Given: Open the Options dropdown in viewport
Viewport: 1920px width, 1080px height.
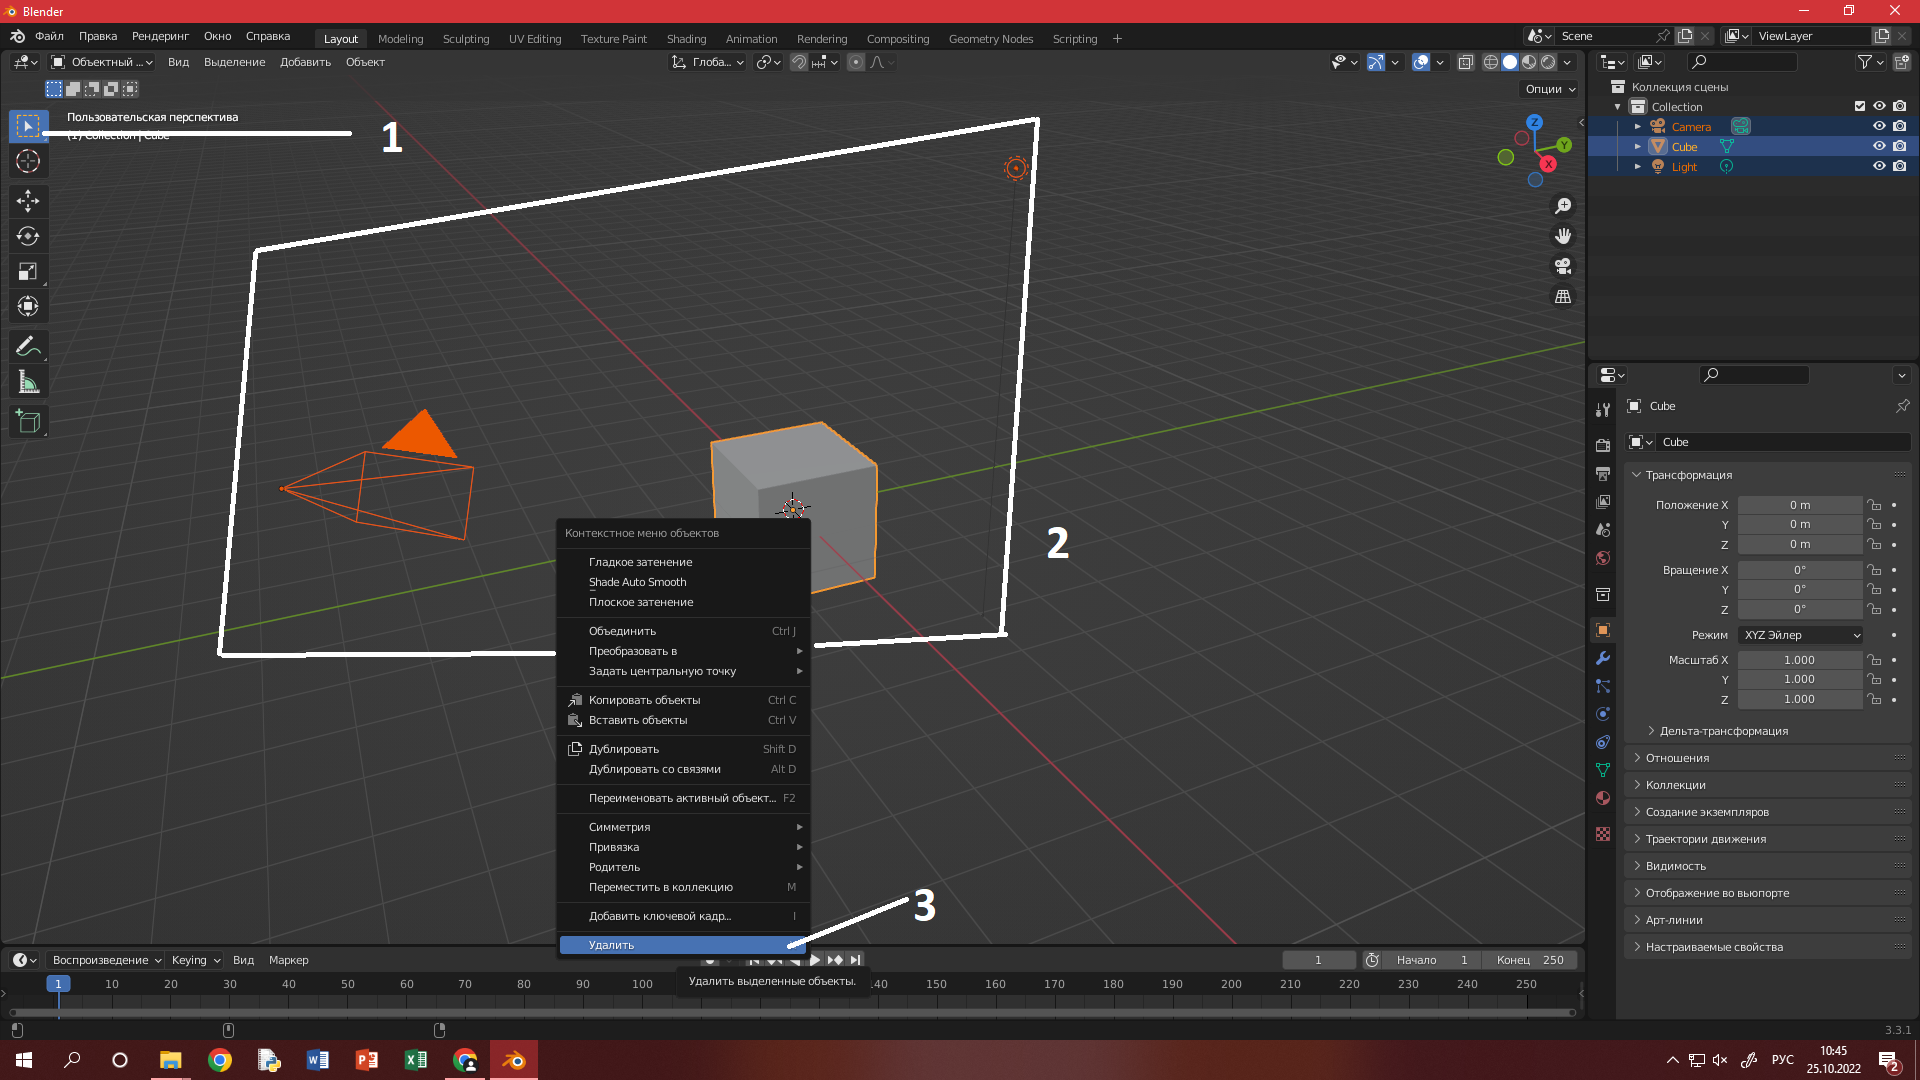Looking at the screenshot, I should pyautogui.click(x=1549, y=89).
